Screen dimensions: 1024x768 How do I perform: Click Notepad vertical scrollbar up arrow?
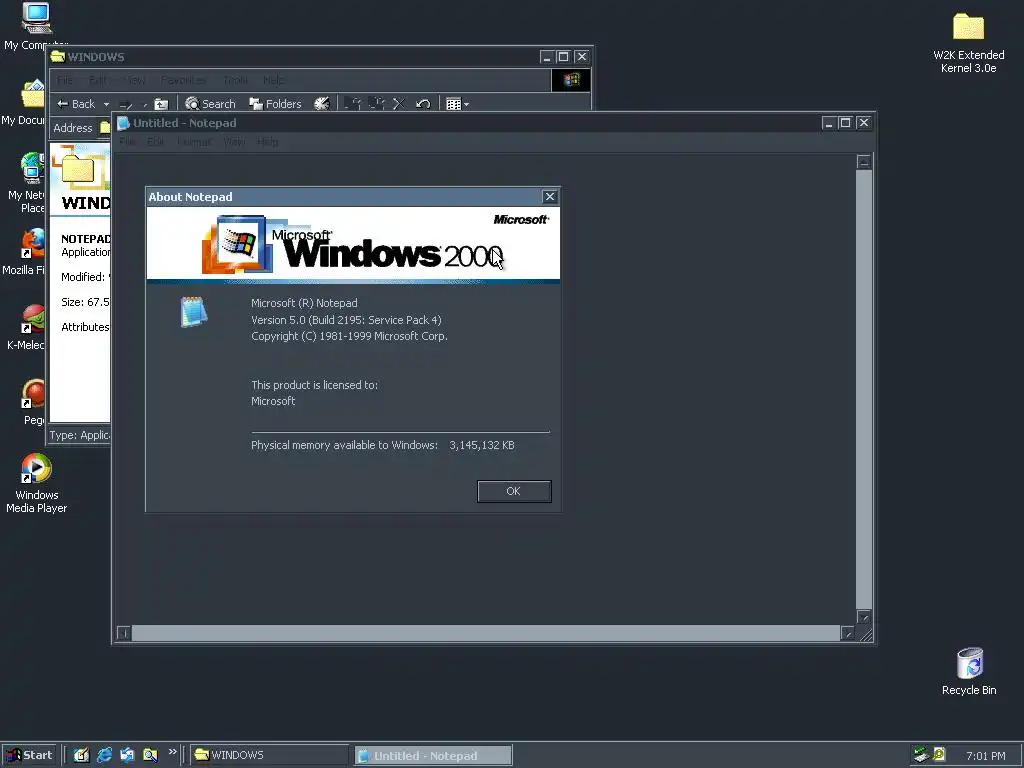pos(864,162)
